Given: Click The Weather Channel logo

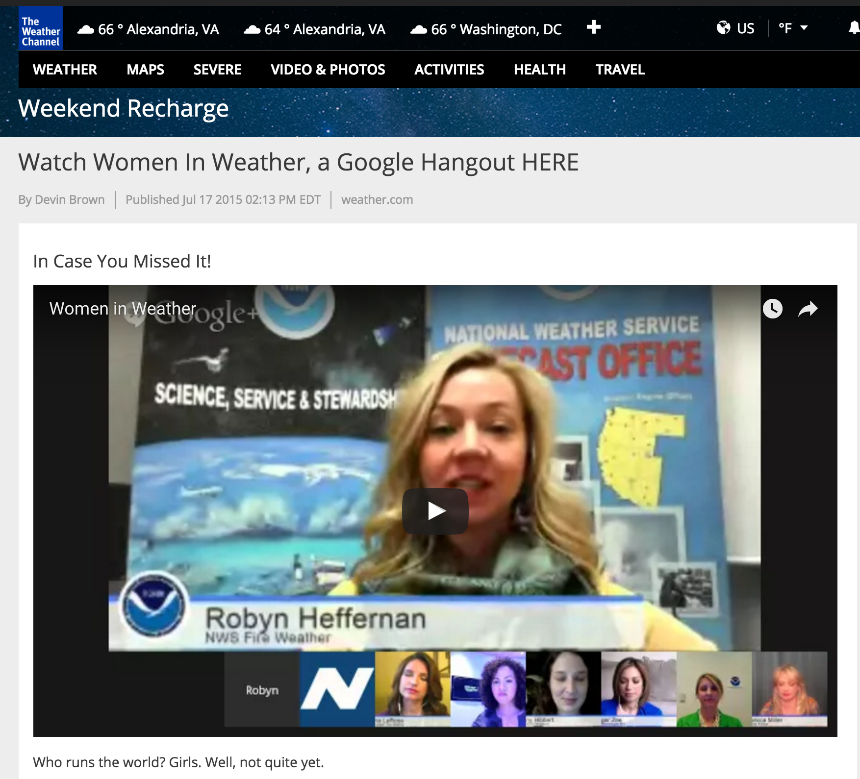Looking at the screenshot, I should [41, 29].
